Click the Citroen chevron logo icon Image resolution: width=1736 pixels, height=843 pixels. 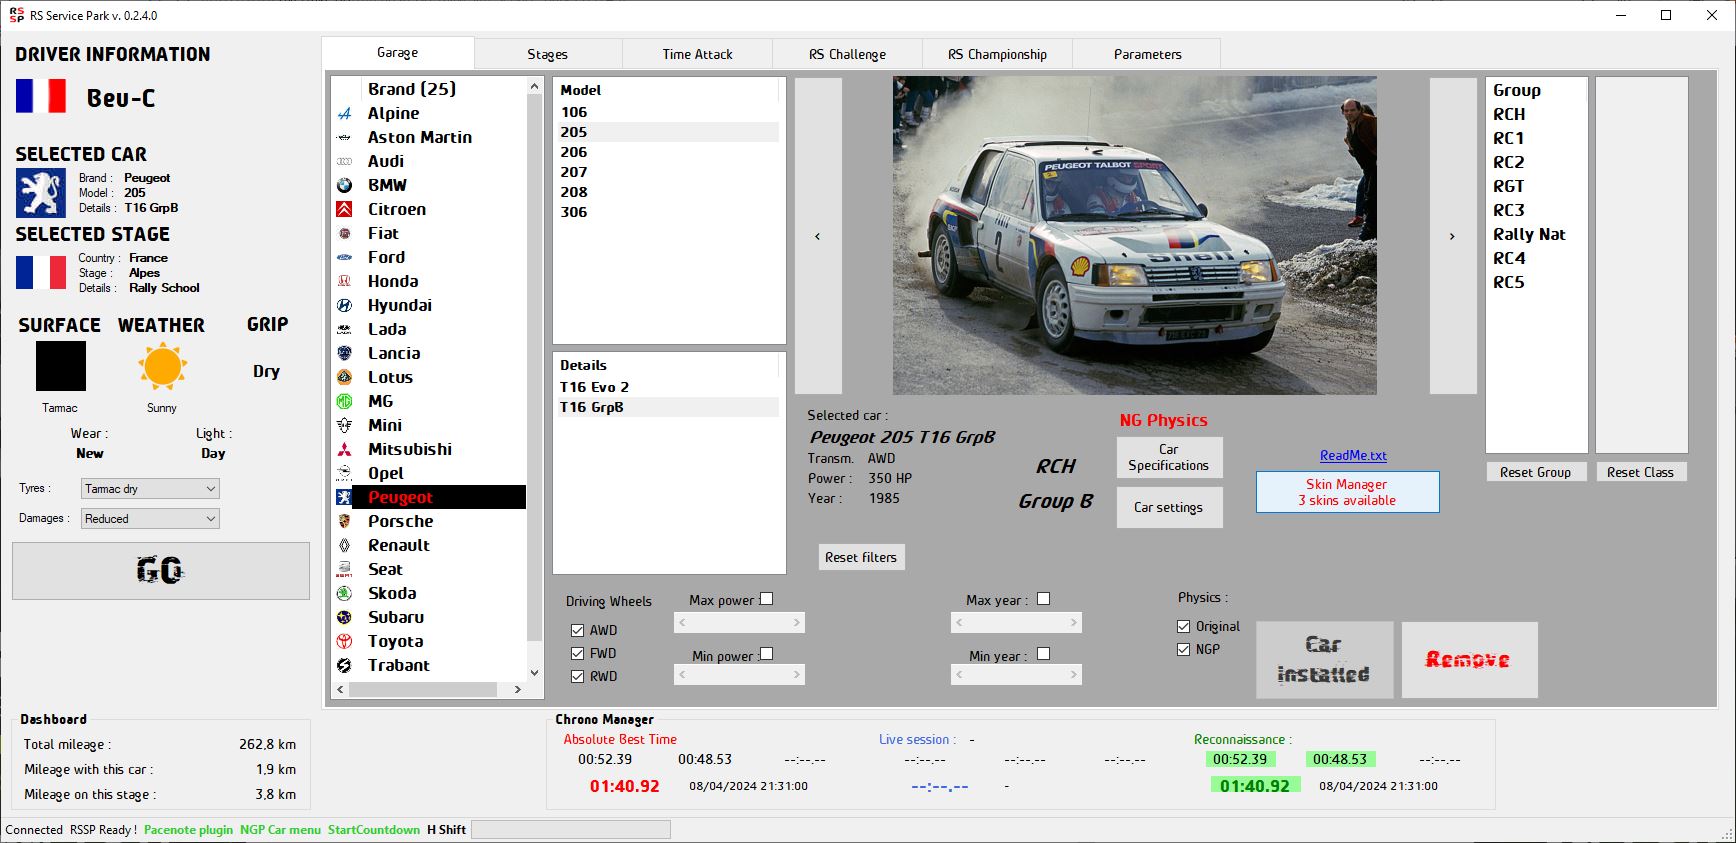coord(344,209)
